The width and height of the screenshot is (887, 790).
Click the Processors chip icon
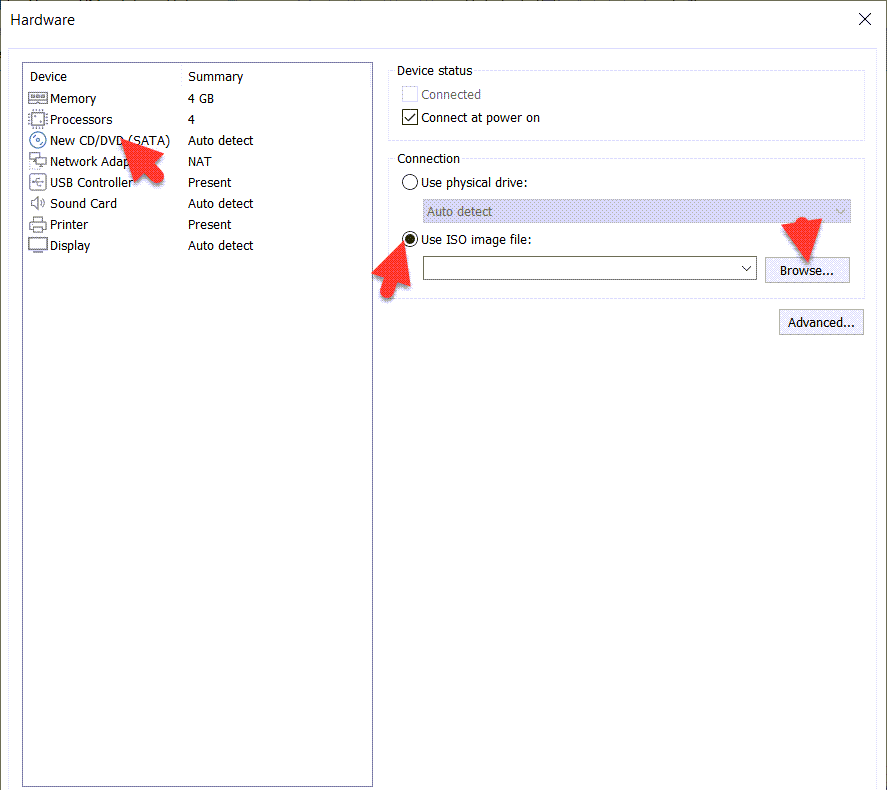[x=38, y=119]
